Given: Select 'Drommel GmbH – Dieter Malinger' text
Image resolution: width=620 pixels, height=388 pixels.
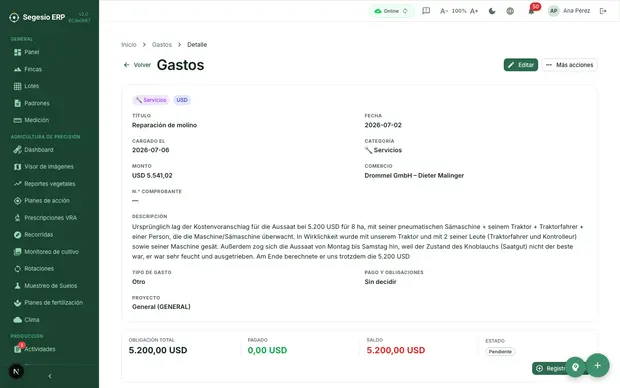Looking at the screenshot, I should [x=414, y=176].
